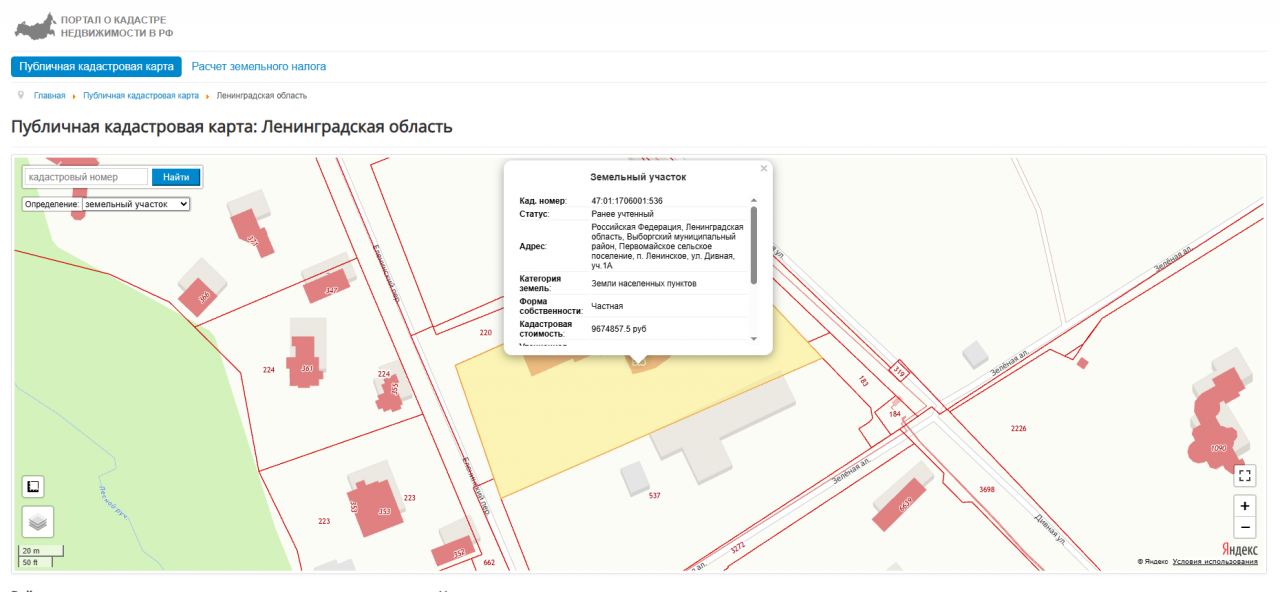
Task: Zoom in with the plus button
Action: coord(1245,506)
